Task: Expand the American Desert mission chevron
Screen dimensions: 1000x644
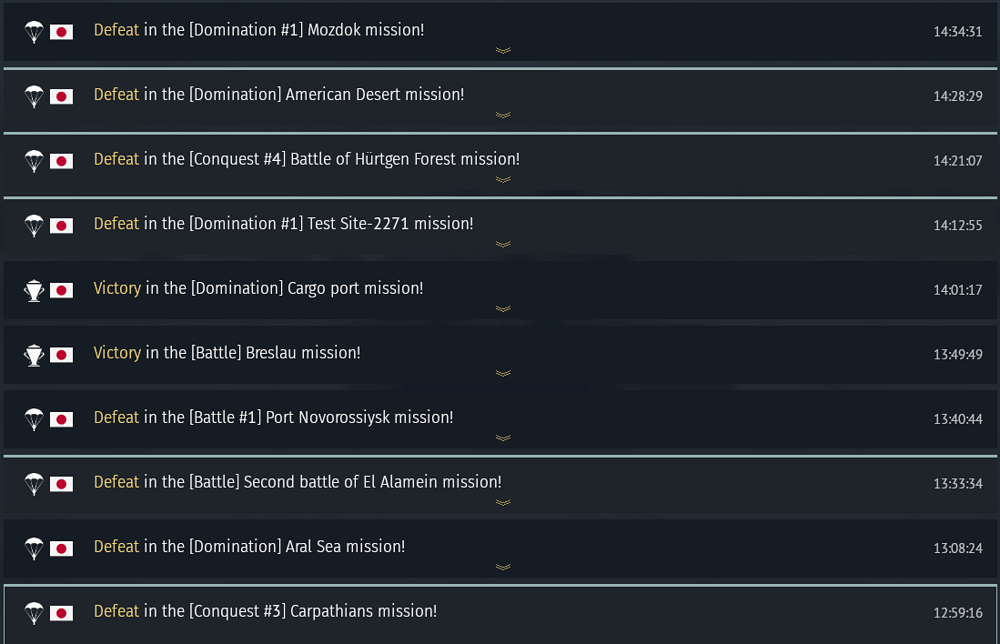Action: 503,115
